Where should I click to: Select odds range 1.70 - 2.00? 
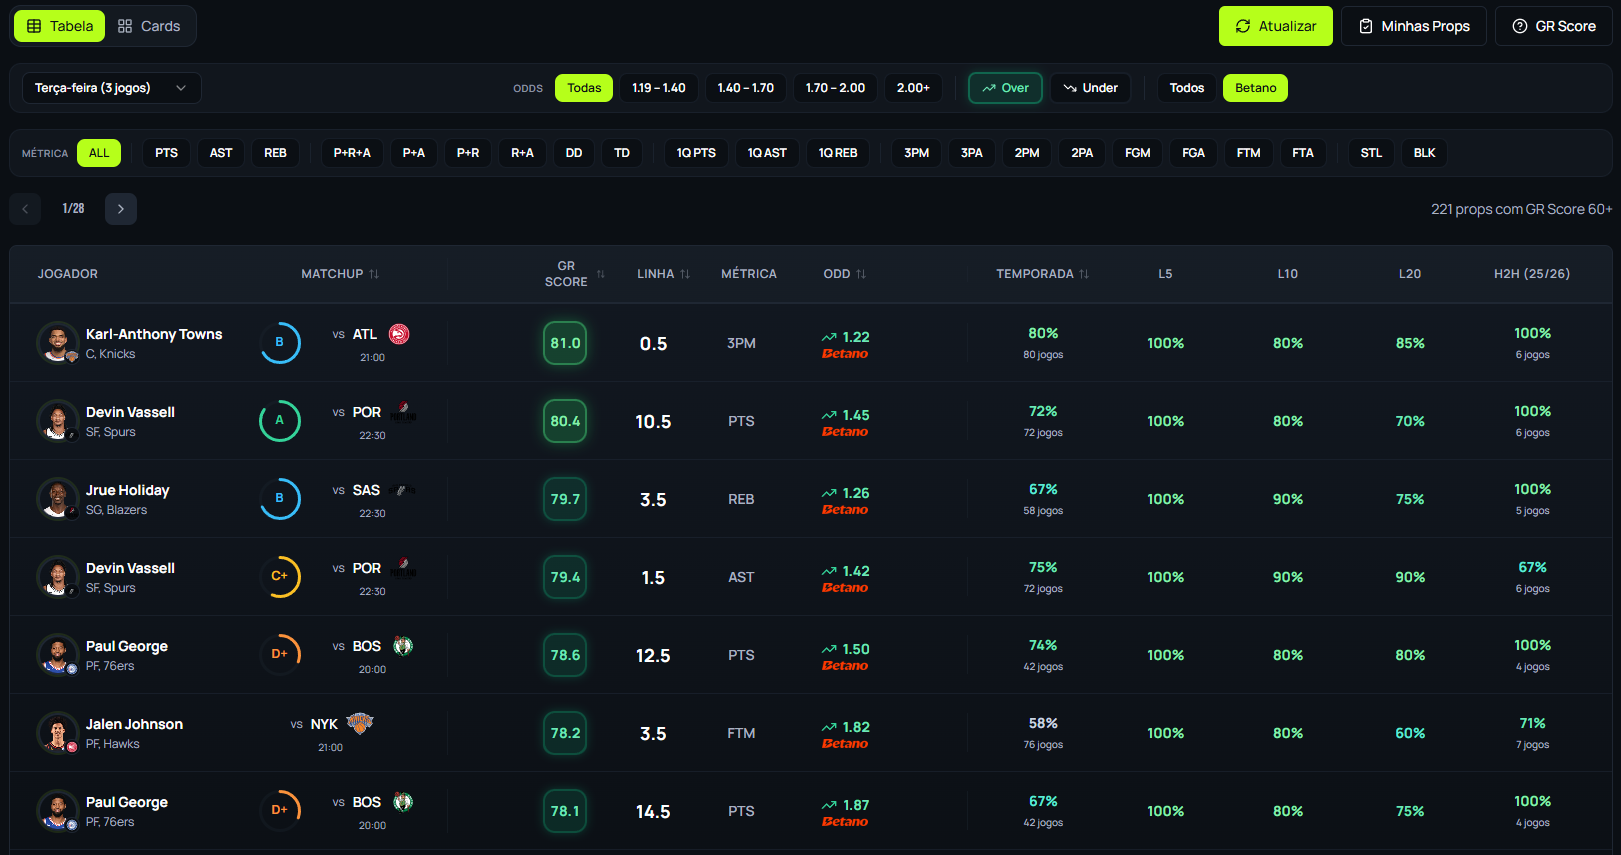(x=836, y=88)
